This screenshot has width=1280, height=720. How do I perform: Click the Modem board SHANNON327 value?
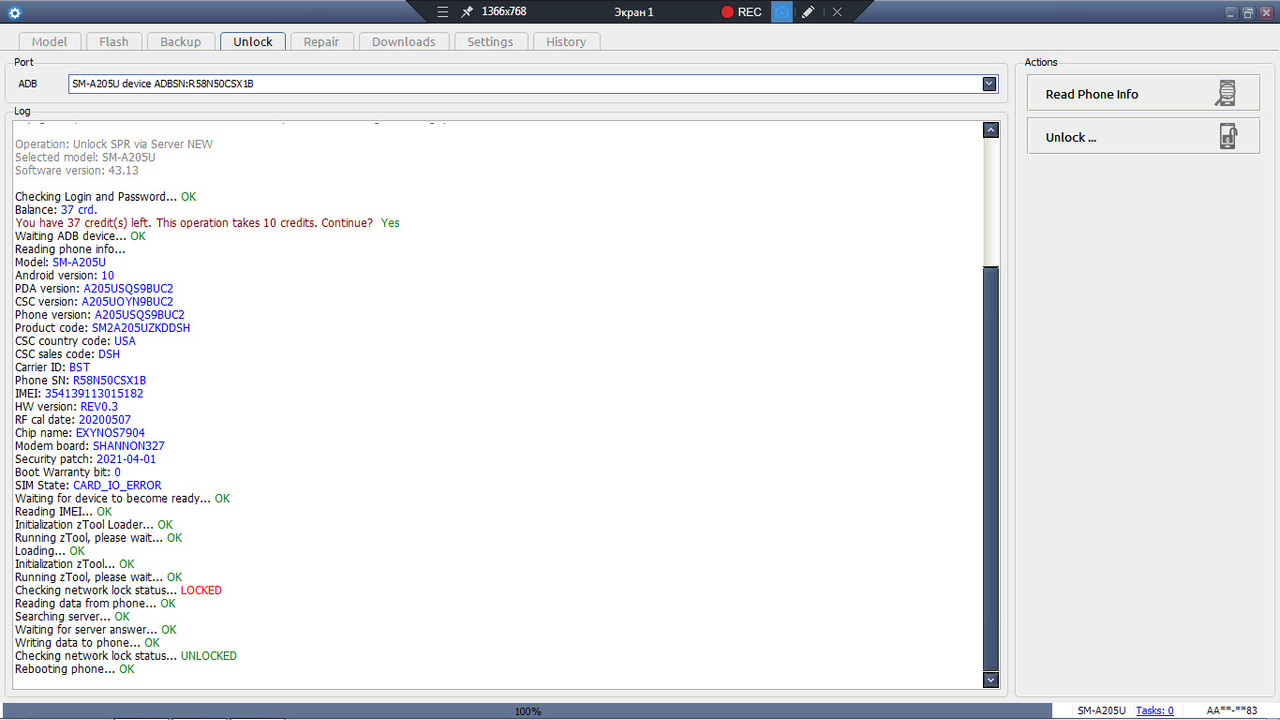click(129, 446)
